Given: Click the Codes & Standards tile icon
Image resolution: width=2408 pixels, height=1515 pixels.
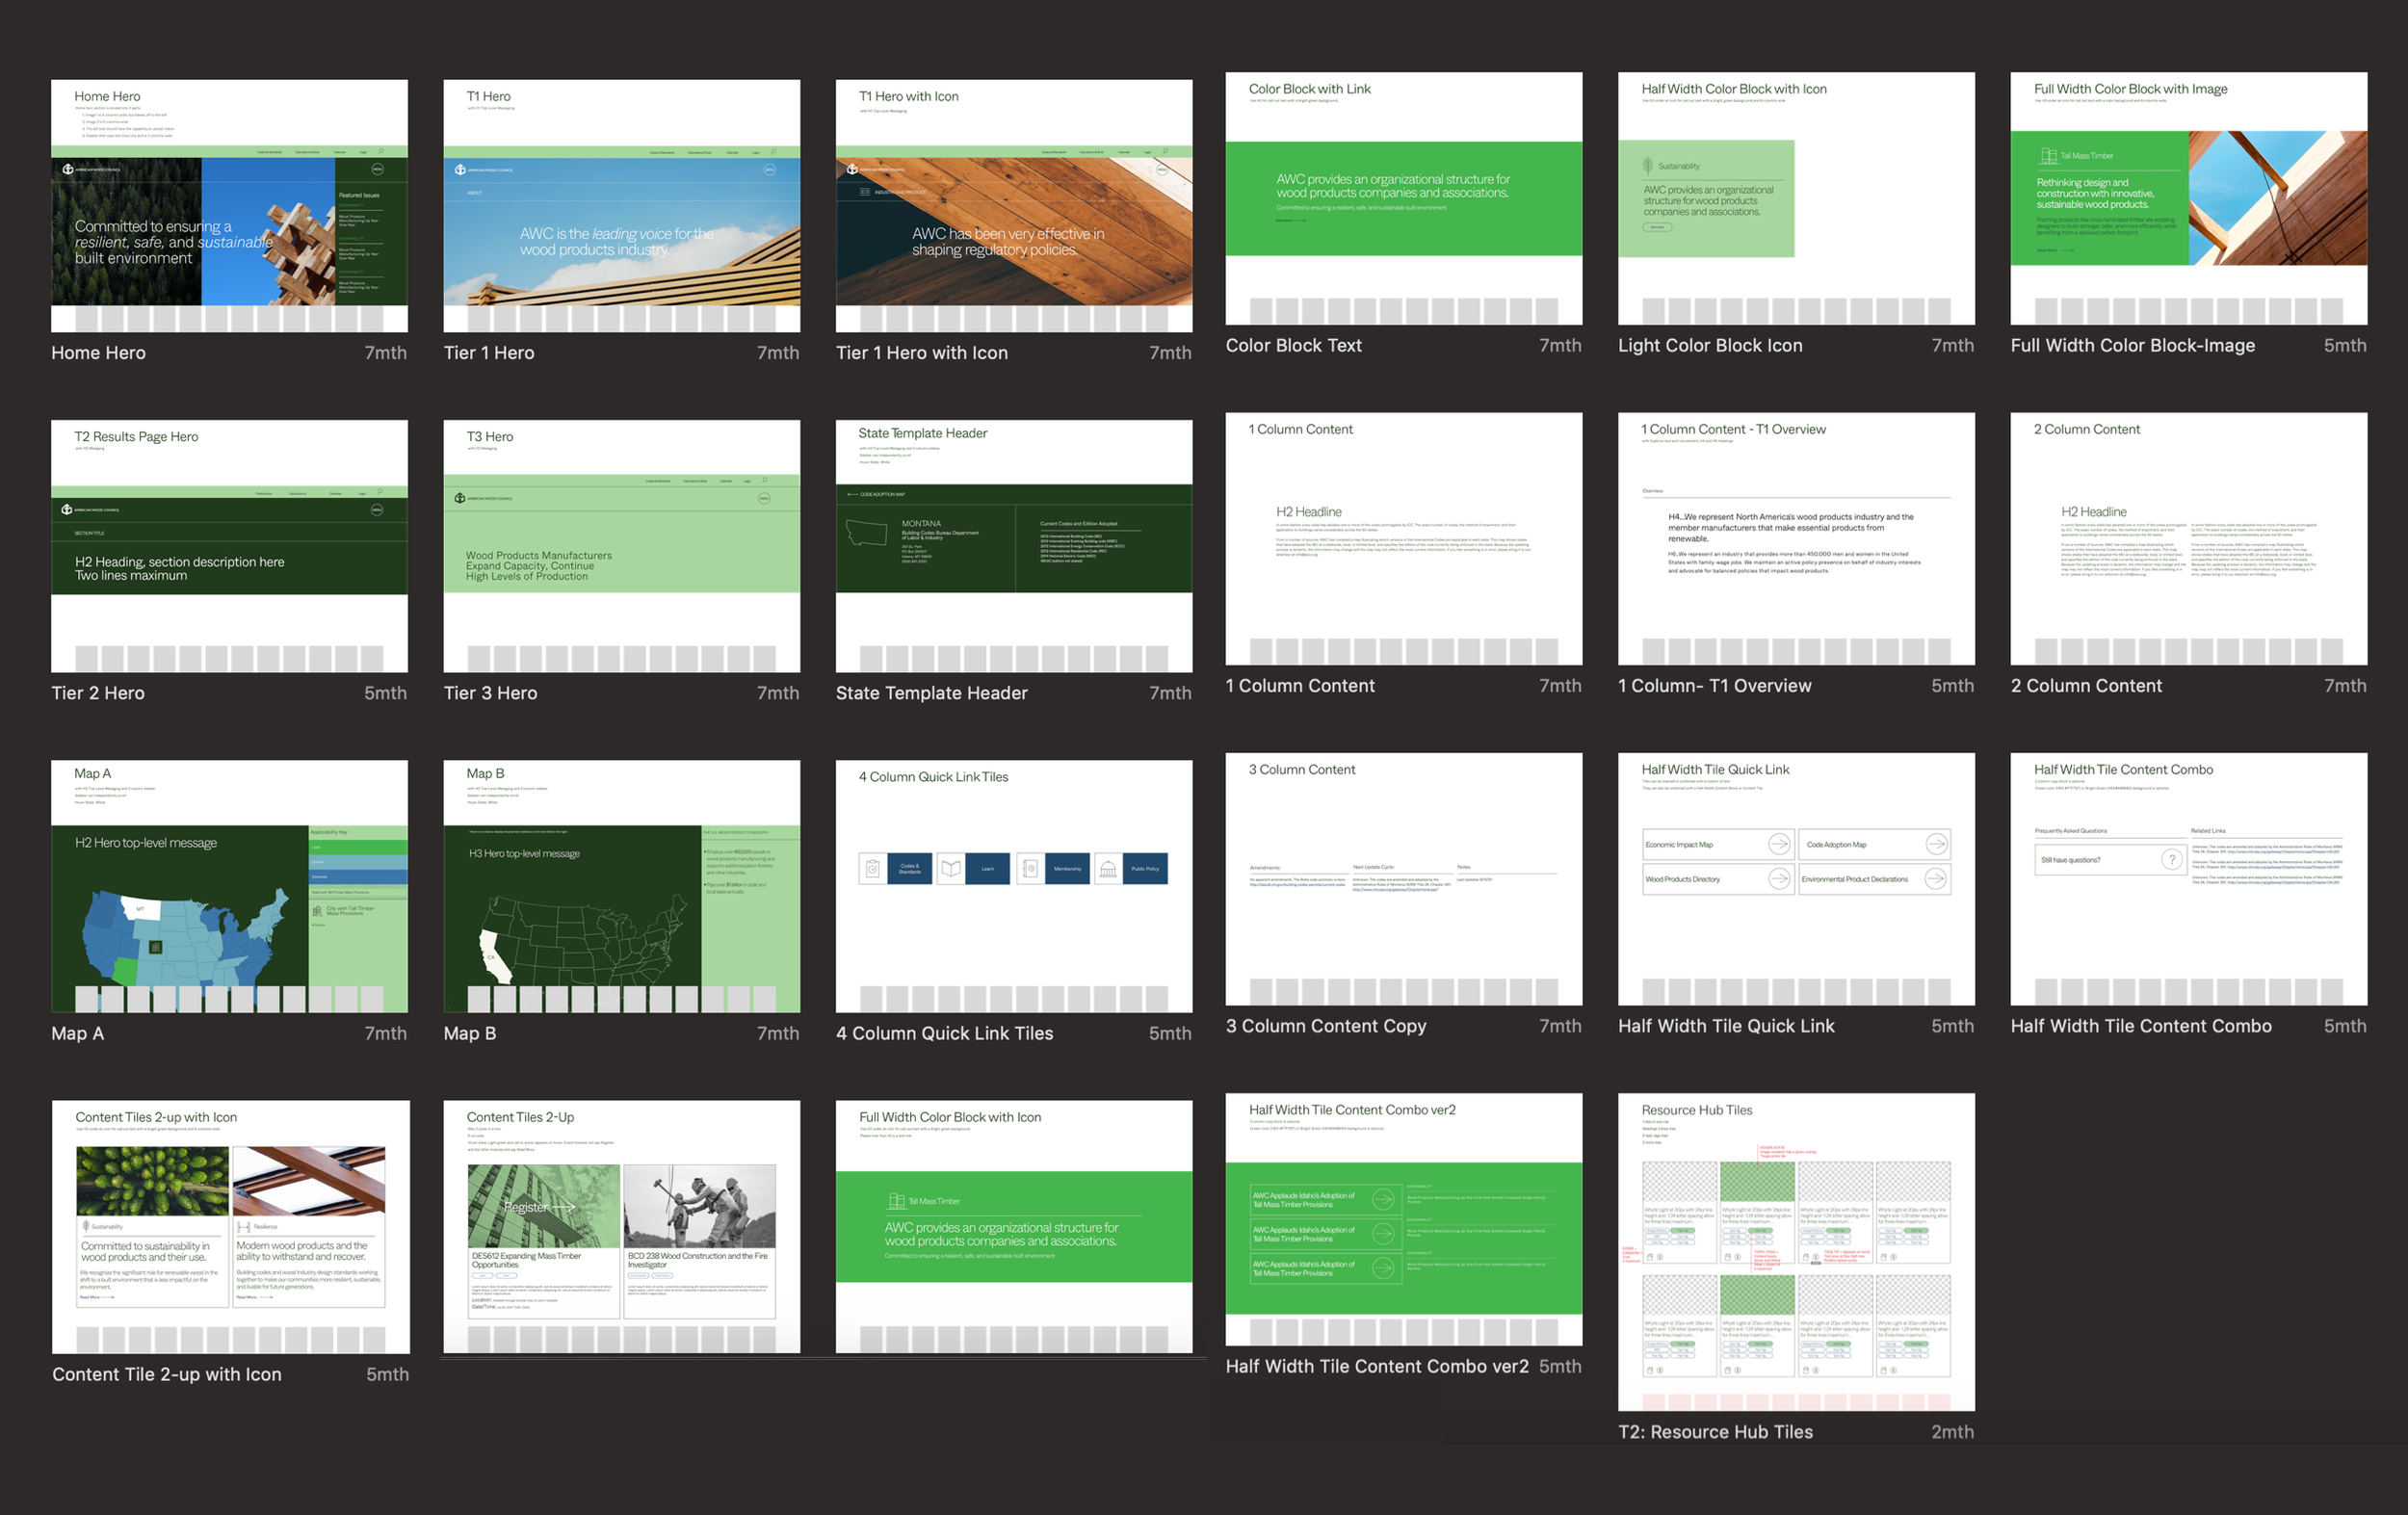Looking at the screenshot, I should click(873, 868).
